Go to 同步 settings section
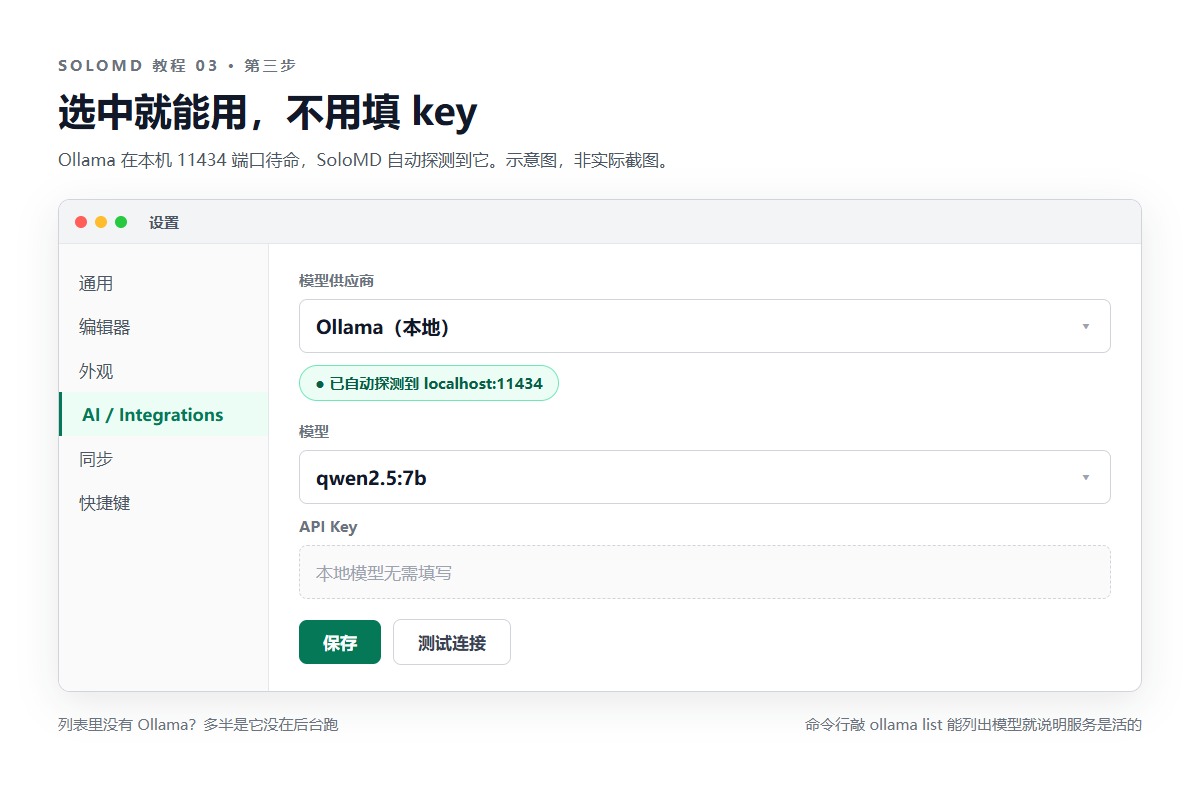Viewport: 1200px width, 788px height. click(x=163, y=459)
